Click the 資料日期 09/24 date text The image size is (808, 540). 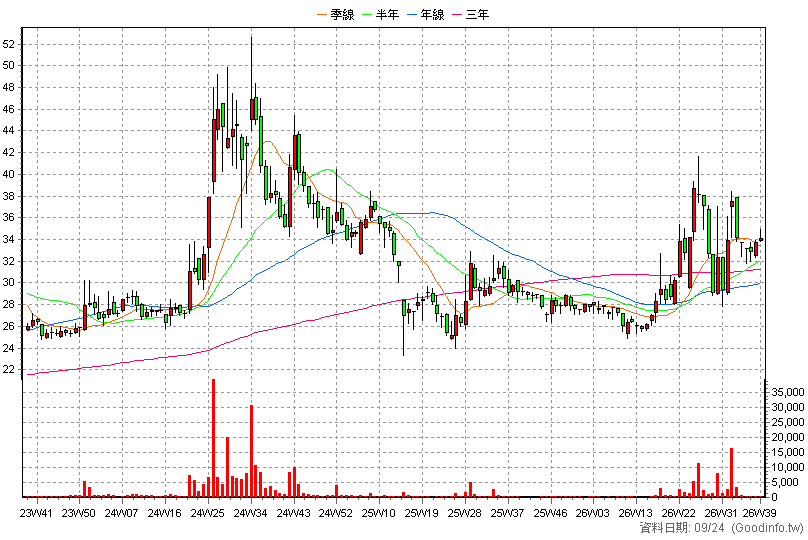click(682, 528)
